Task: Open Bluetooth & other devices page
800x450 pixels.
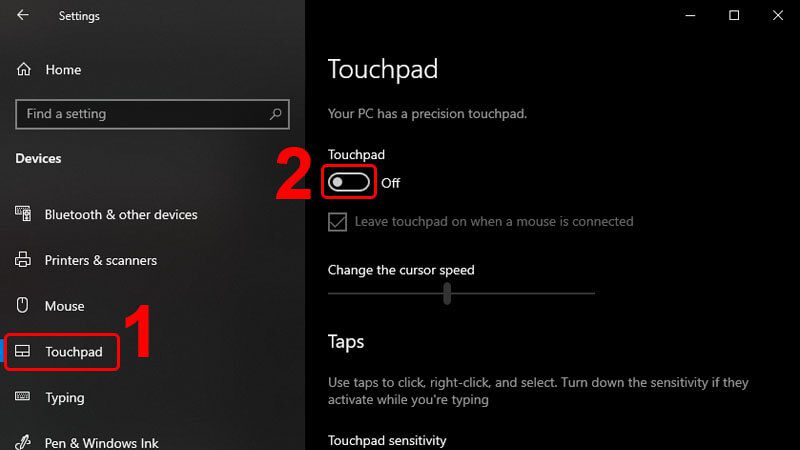Action: (120, 215)
